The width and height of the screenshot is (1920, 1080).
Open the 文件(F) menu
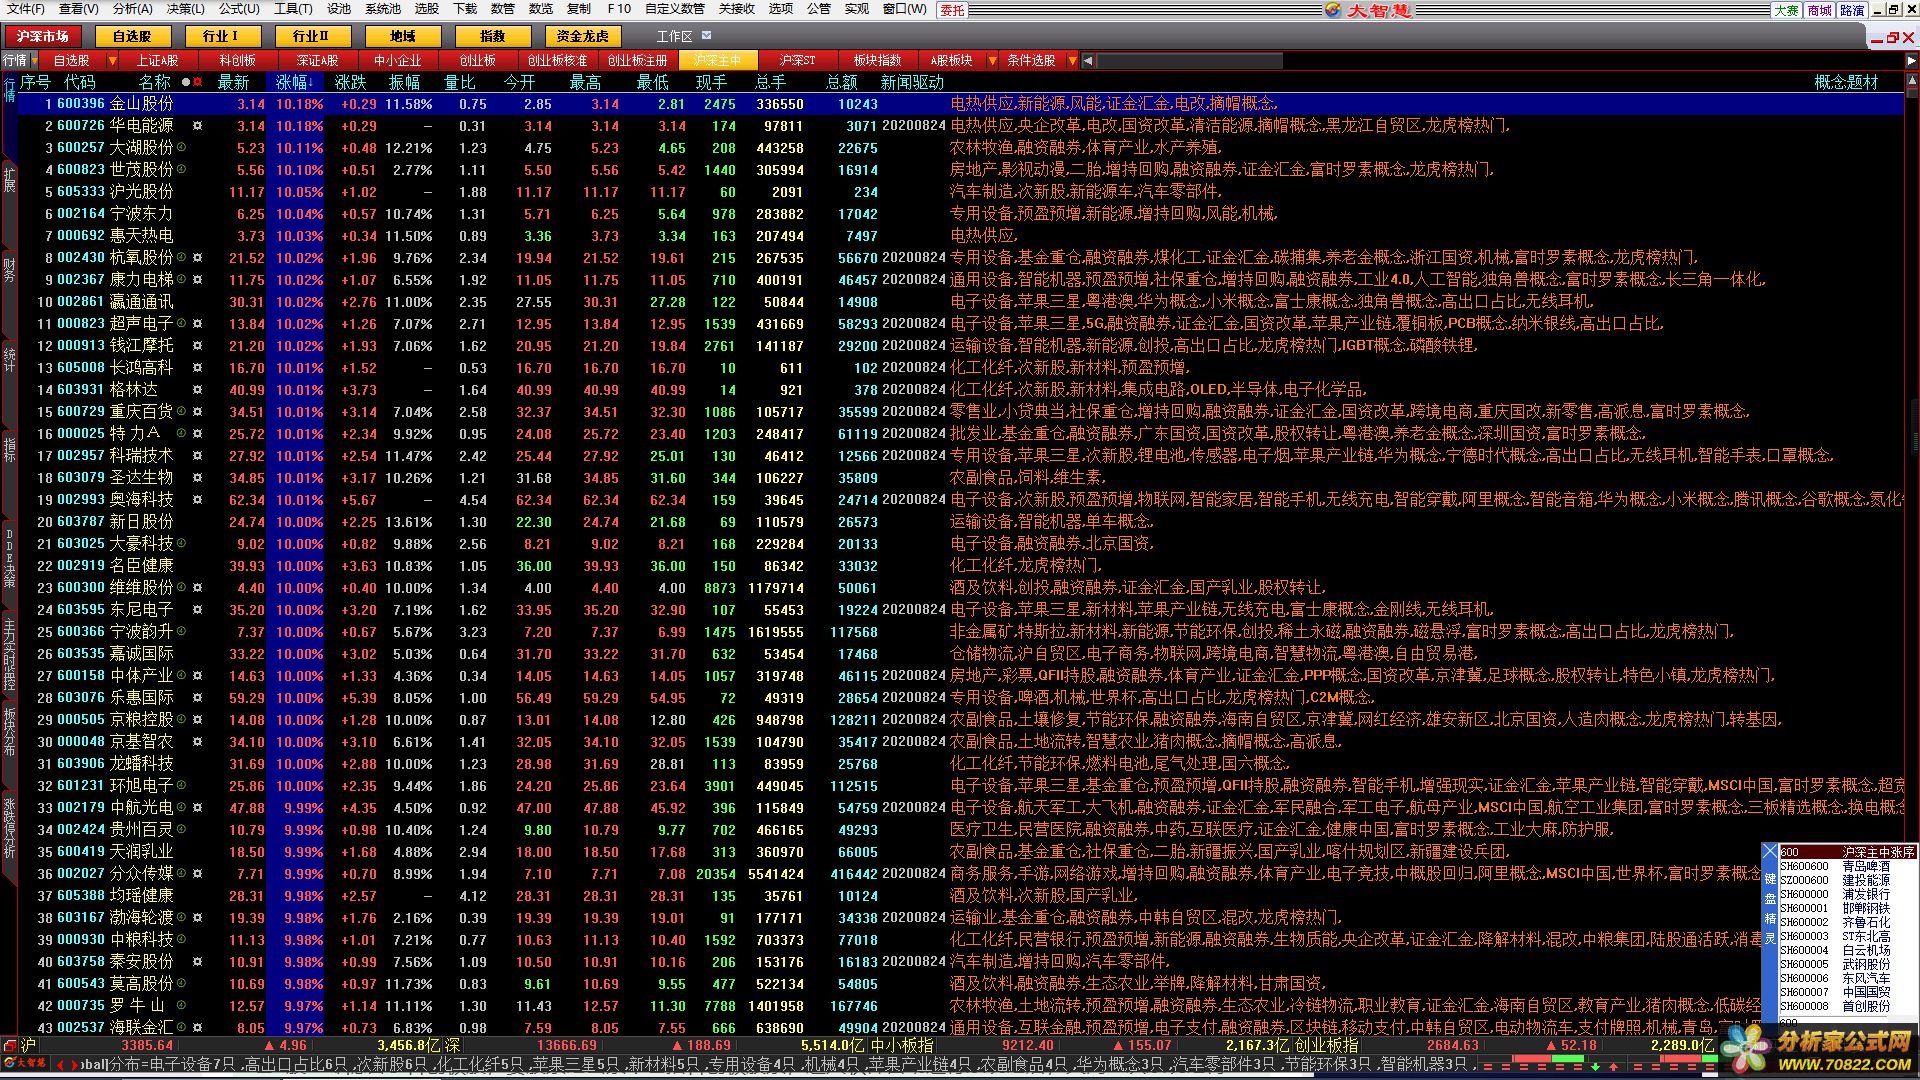pos(26,9)
